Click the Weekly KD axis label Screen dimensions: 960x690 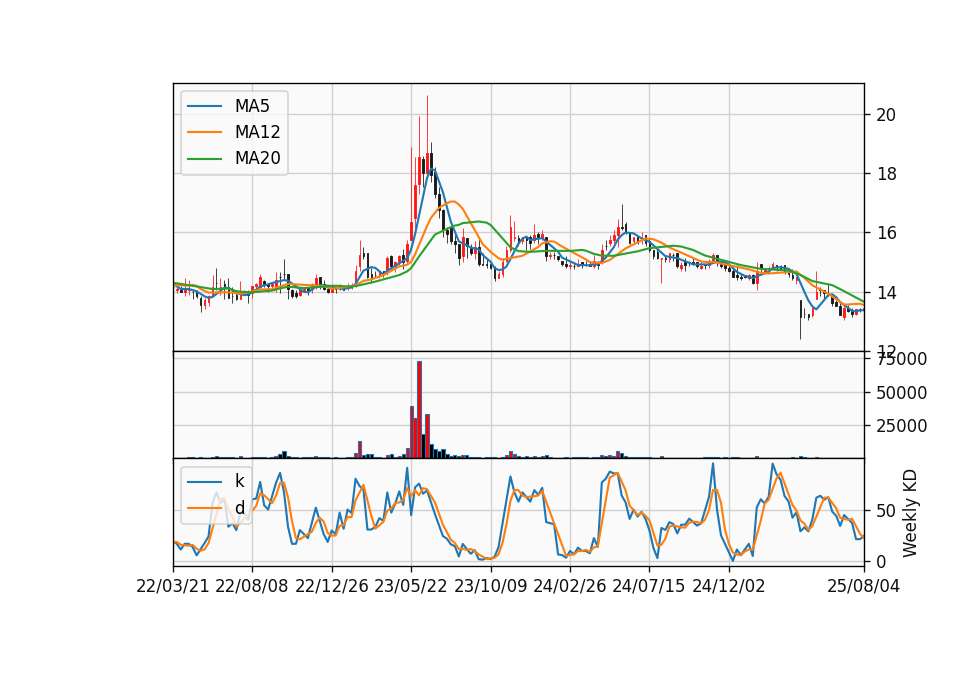pyautogui.click(x=910, y=513)
